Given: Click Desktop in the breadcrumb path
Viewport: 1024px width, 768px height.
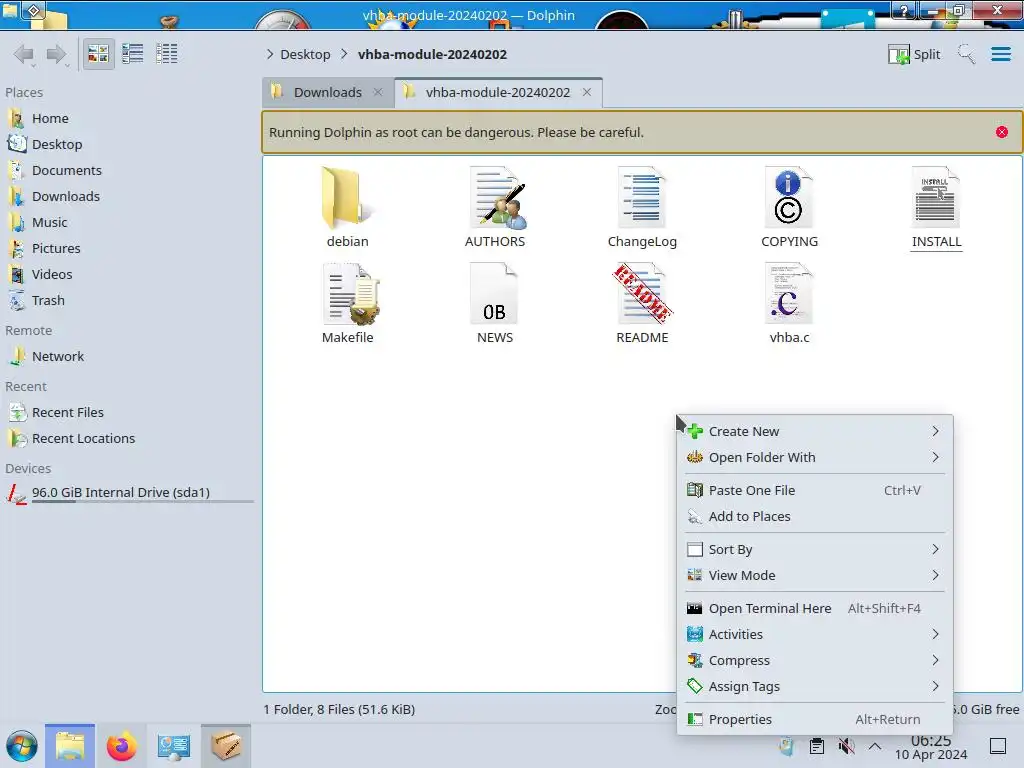Looking at the screenshot, I should 305,54.
